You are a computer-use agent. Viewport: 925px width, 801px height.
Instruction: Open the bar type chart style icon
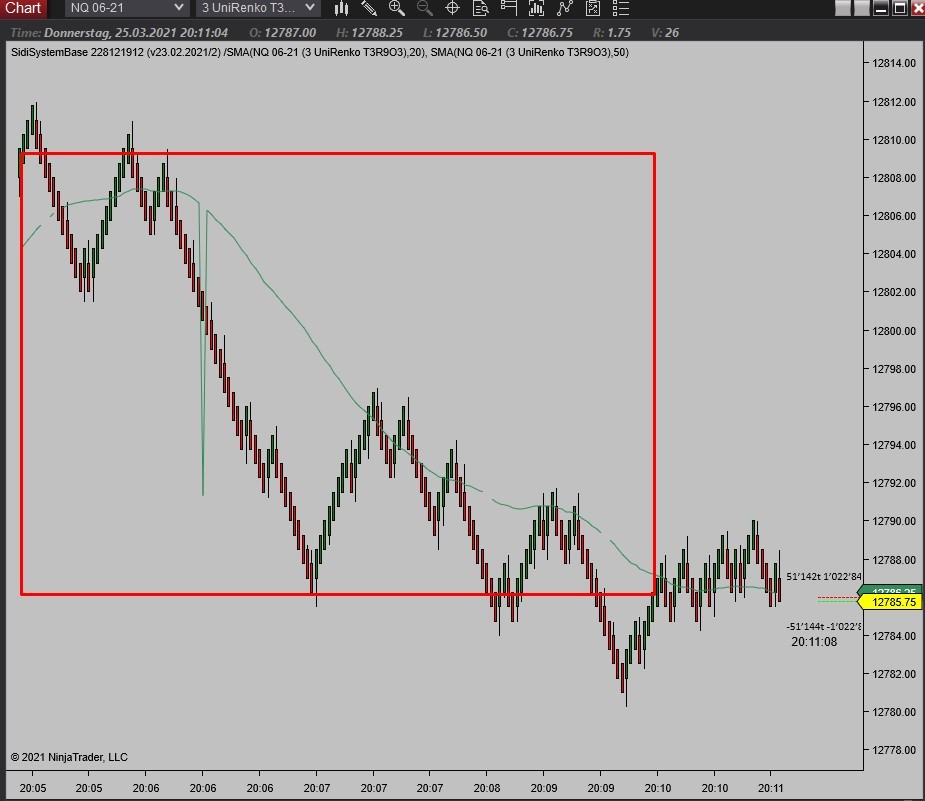point(341,8)
